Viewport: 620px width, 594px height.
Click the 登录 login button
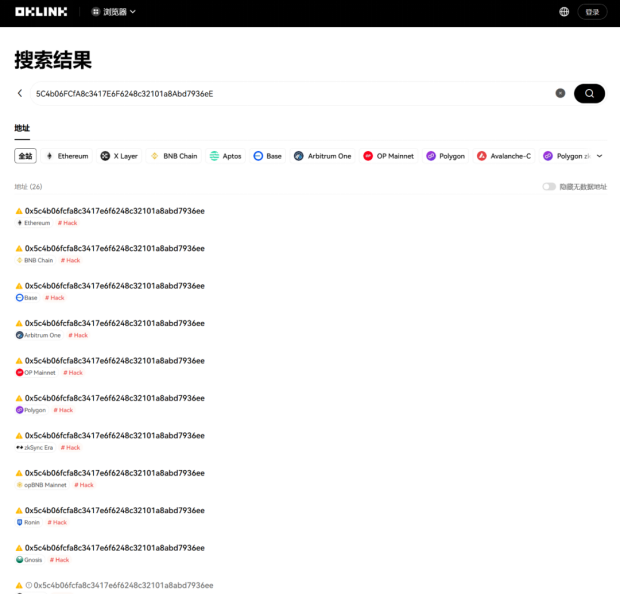click(592, 12)
